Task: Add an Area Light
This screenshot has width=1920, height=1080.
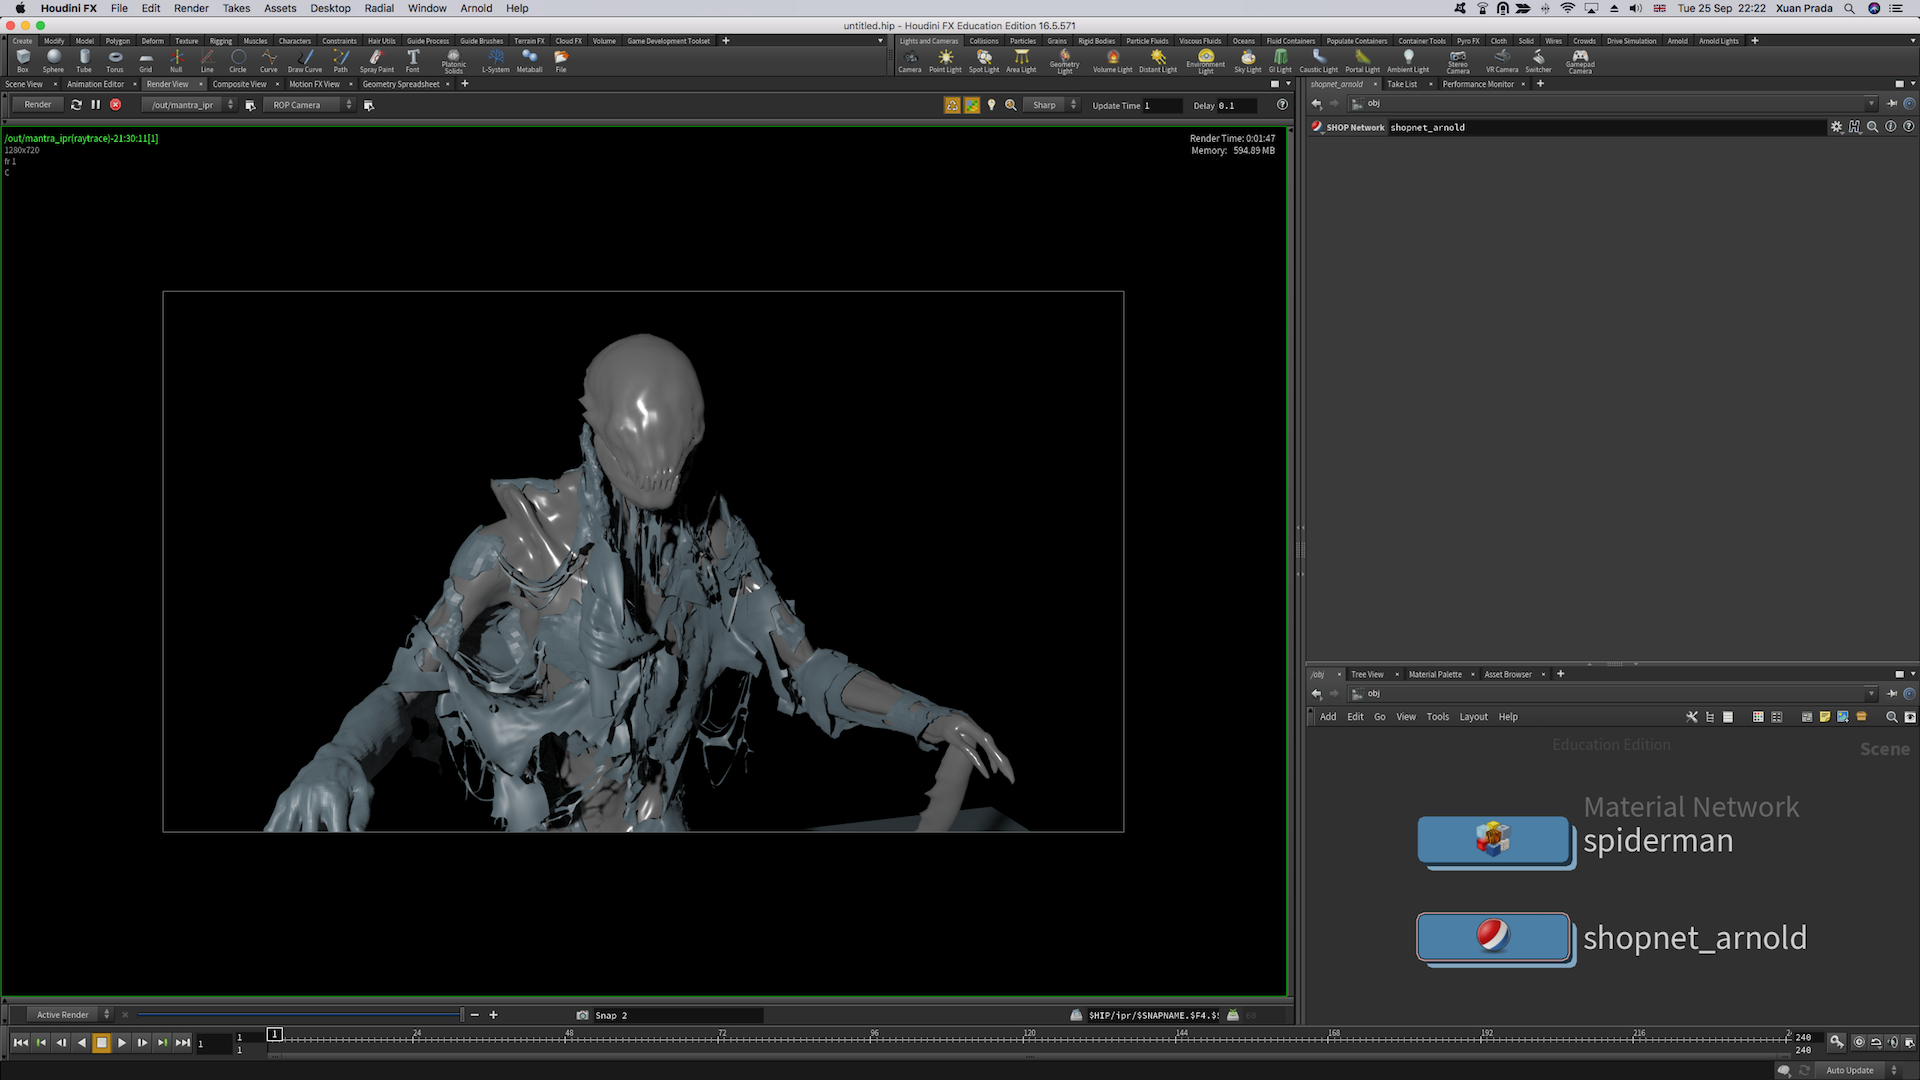Action: coord(1021,61)
